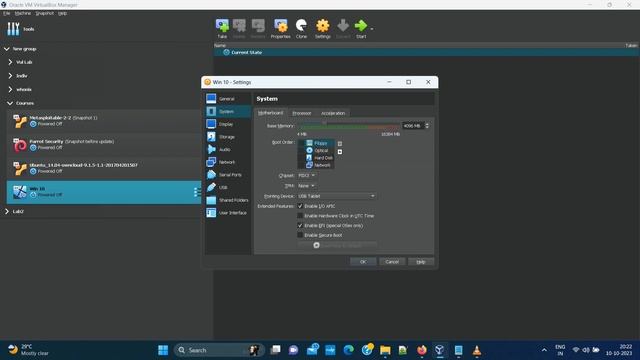Click the Take snapshot toolbar icon

pyautogui.click(x=222, y=29)
